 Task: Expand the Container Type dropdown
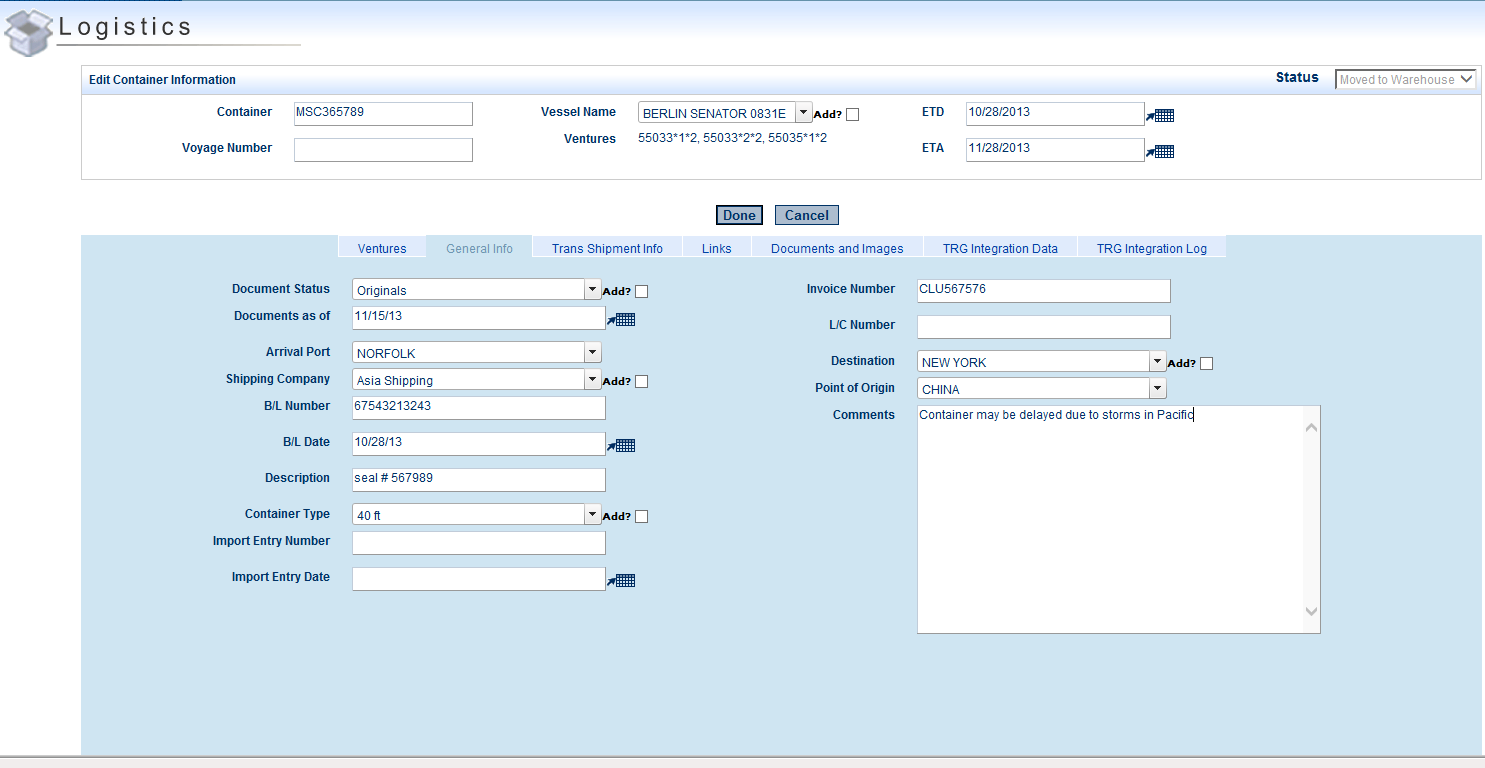point(592,515)
